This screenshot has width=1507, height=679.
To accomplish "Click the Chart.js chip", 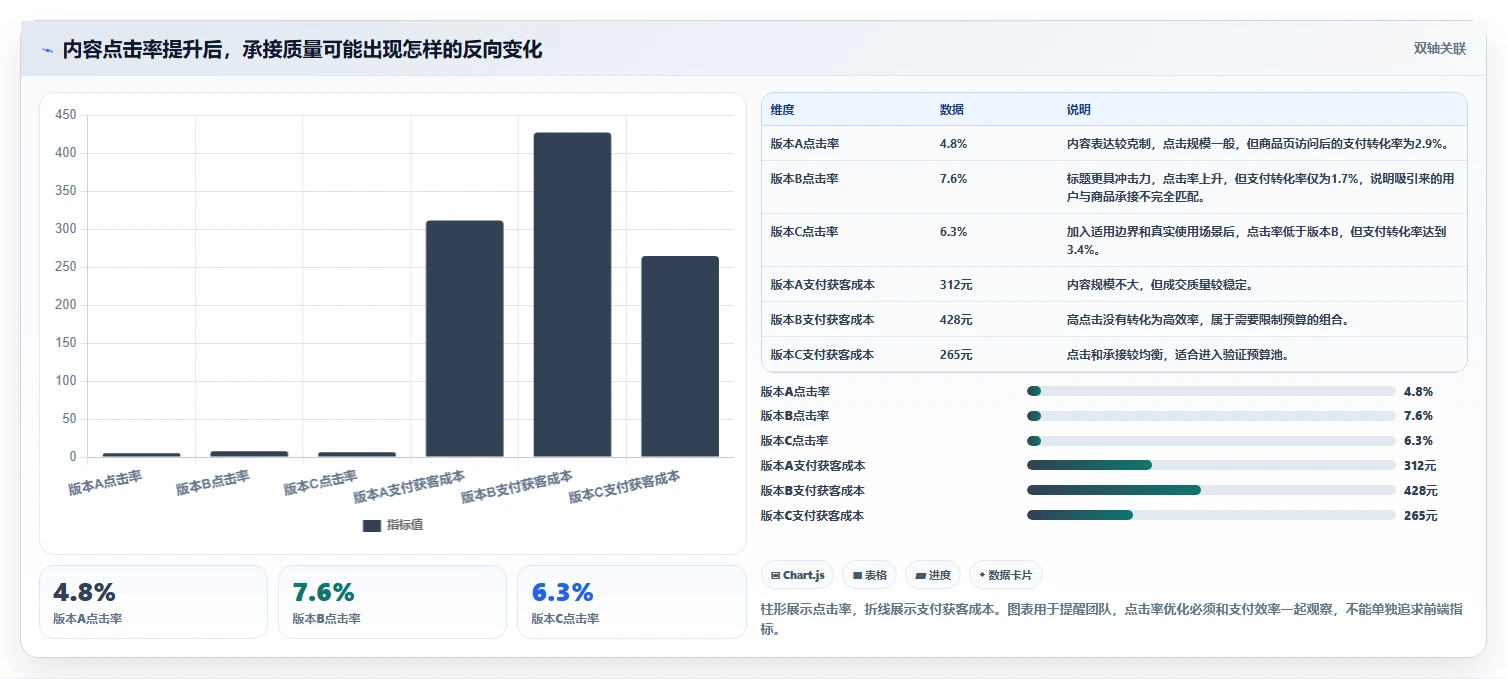I will click(797, 575).
